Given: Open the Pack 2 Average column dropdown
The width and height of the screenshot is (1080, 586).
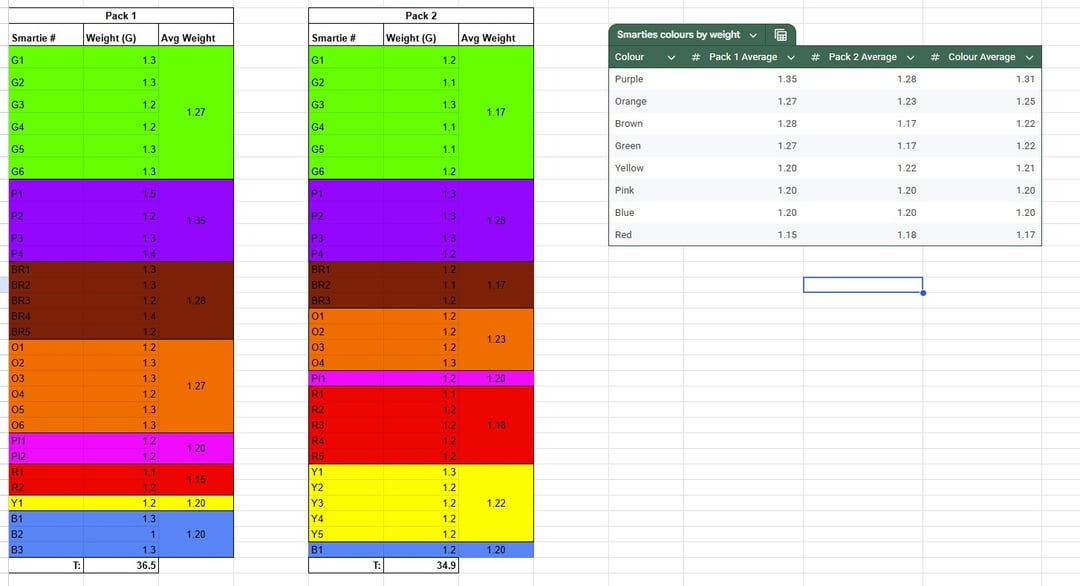Looking at the screenshot, I should pyautogui.click(x=910, y=57).
